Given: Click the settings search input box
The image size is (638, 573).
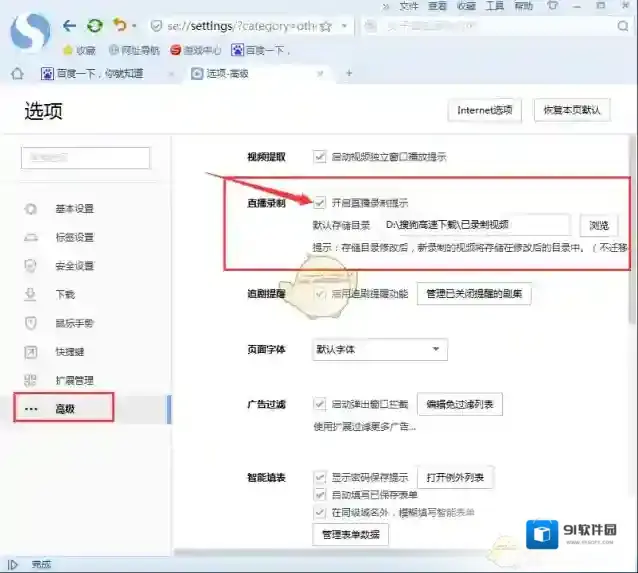Looking at the screenshot, I should [x=85, y=157].
